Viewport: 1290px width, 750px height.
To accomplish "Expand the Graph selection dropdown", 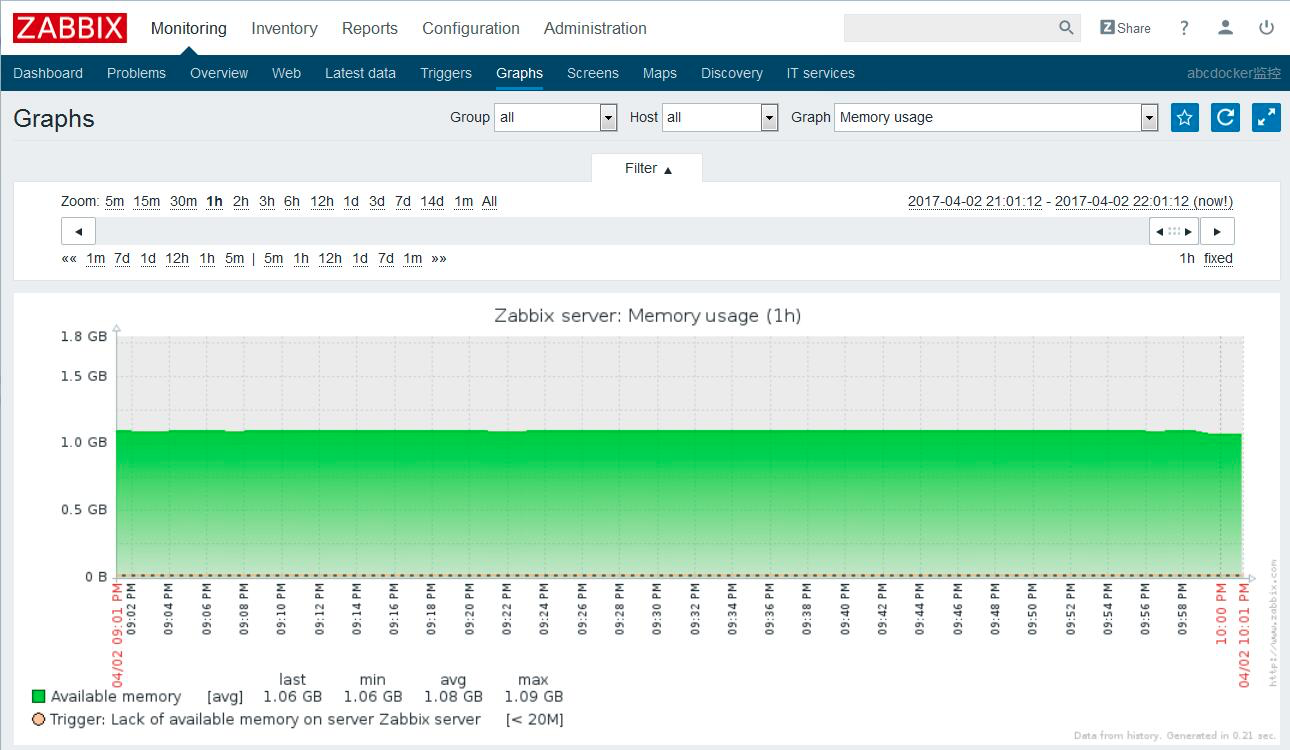I will (996, 118).
